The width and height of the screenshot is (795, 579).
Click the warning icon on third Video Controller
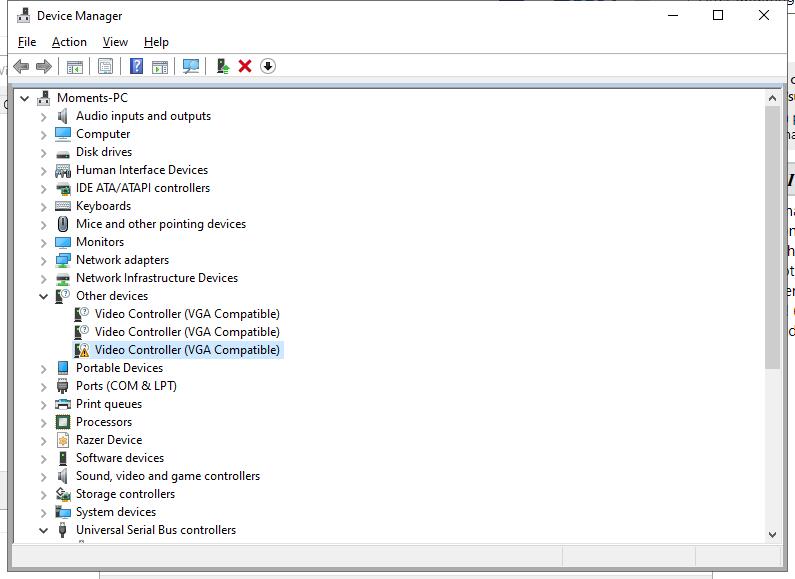coord(82,350)
